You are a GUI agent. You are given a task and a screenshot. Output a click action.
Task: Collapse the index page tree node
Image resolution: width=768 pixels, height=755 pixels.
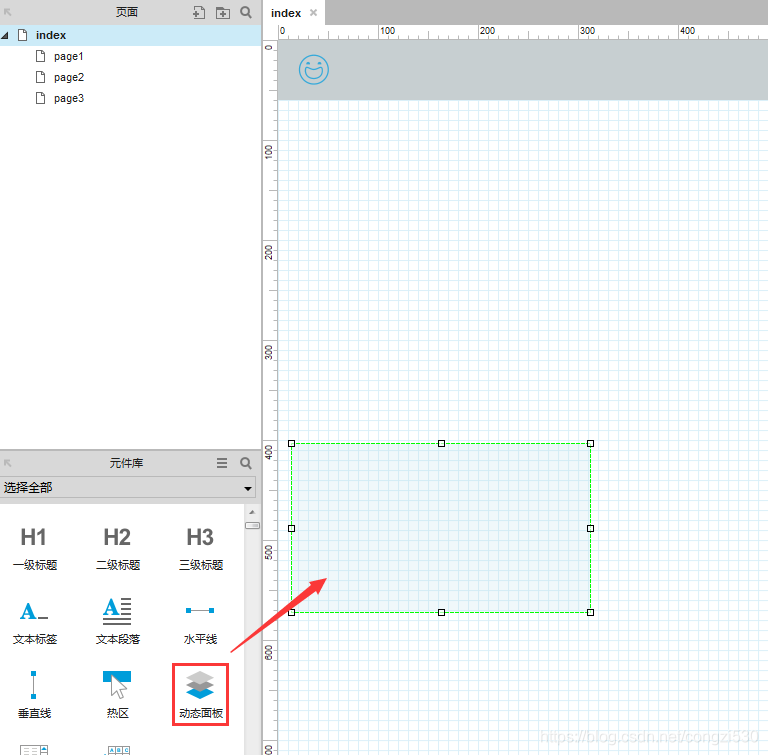tap(5, 35)
